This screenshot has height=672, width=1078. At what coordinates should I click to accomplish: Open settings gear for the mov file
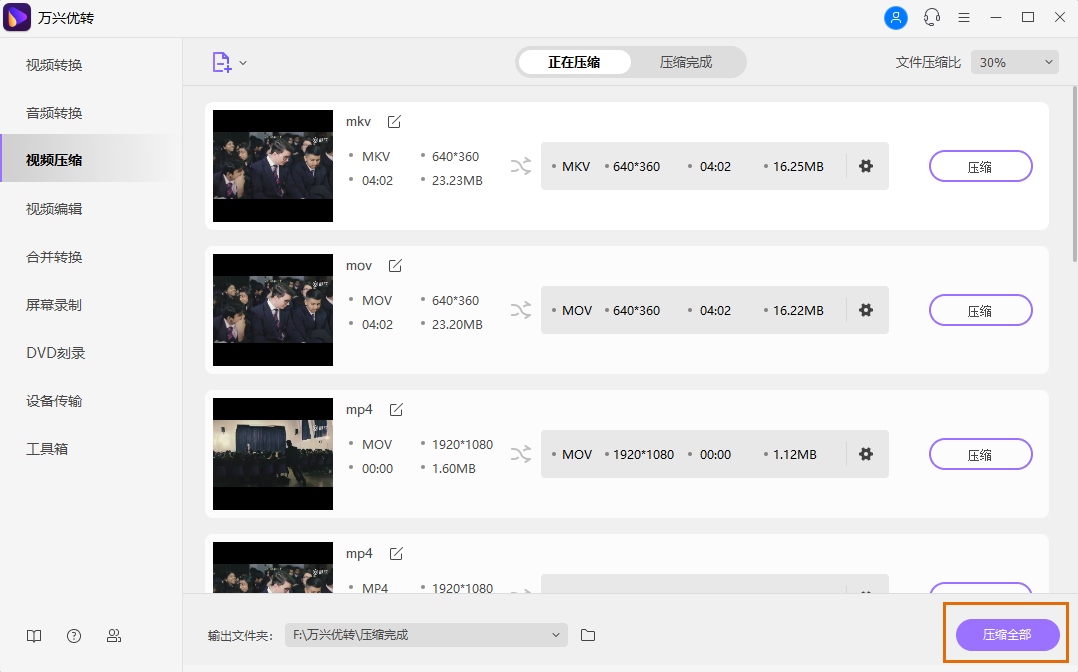pyautogui.click(x=866, y=310)
